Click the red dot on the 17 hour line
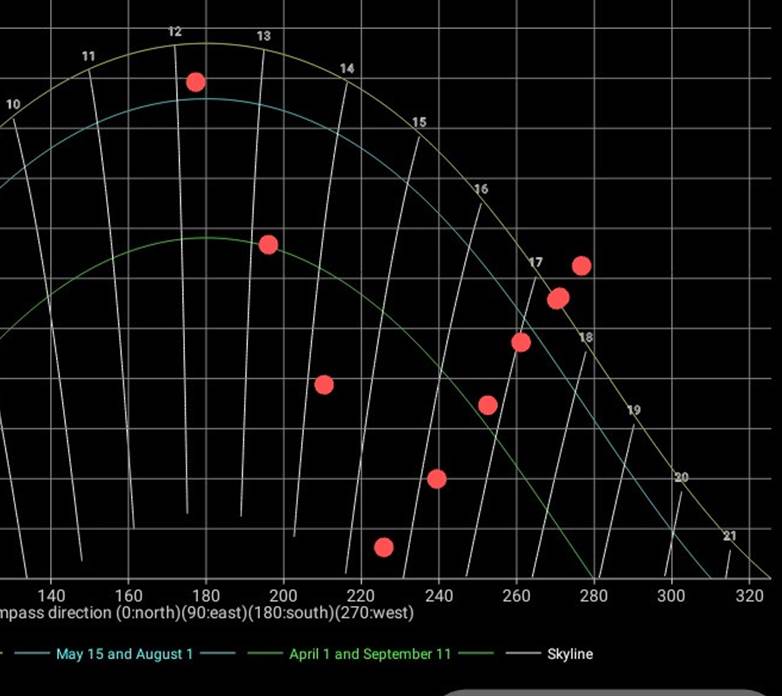The width and height of the screenshot is (782, 696). (521, 343)
